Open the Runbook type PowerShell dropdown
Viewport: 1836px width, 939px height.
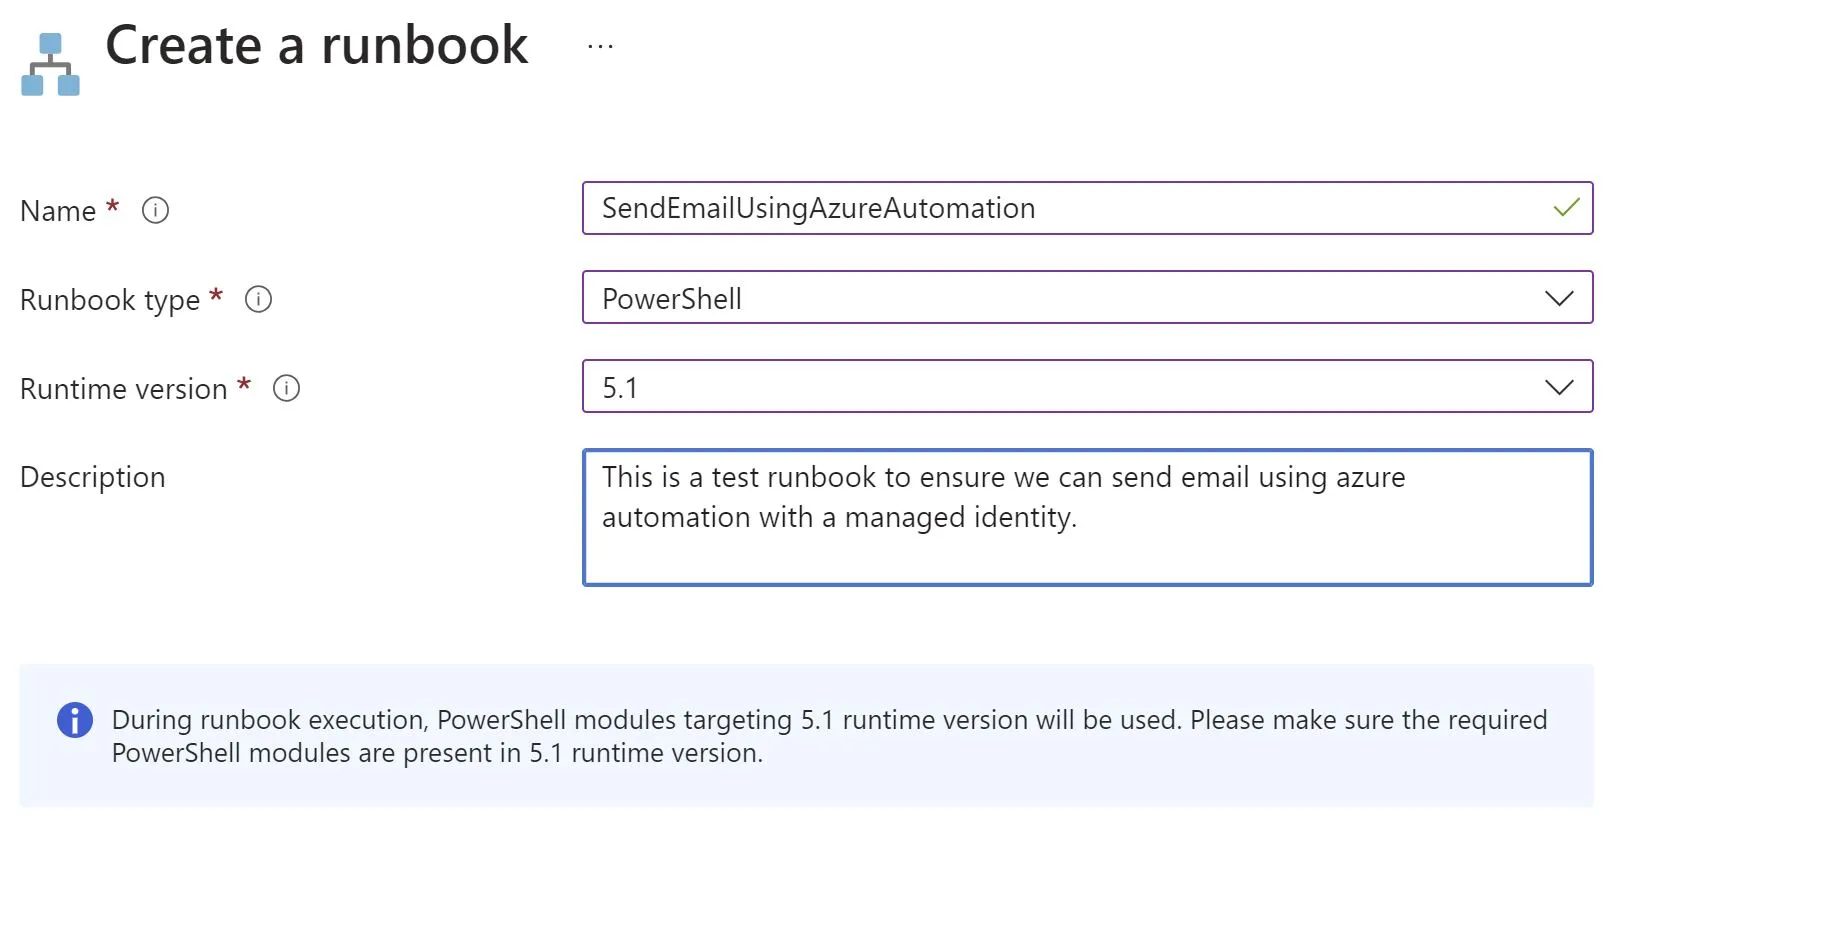[1087, 297]
